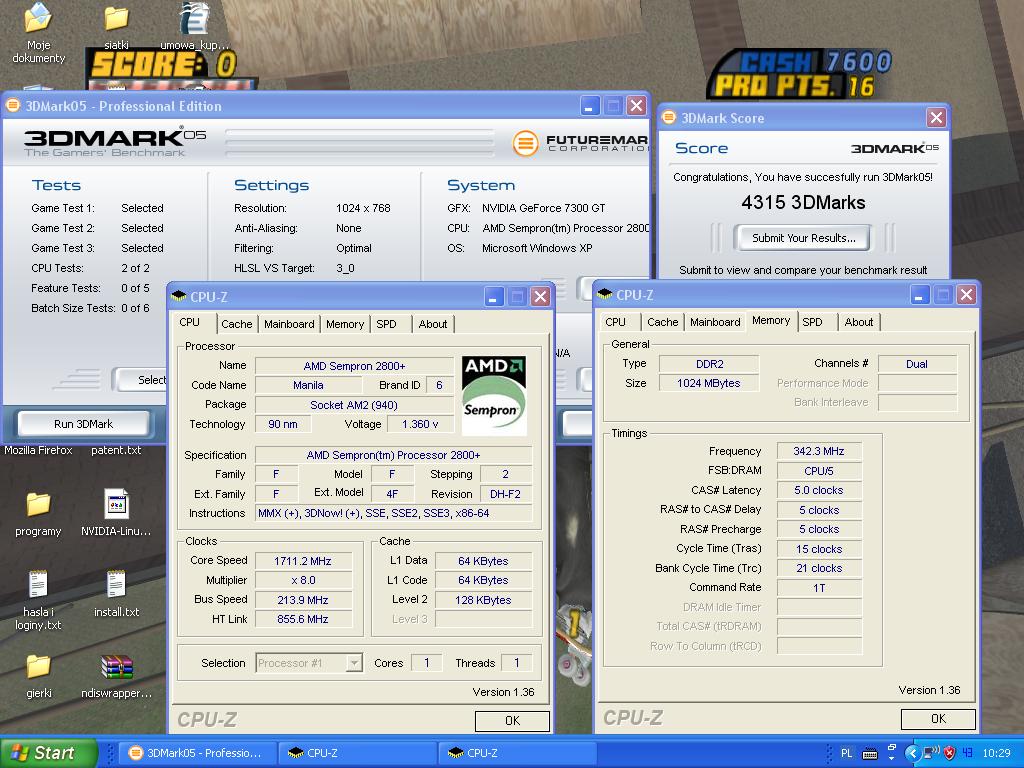Click OK in the right CPU-Z window
The height and width of the screenshot is (768, 1024).
[x=938, y=718]
